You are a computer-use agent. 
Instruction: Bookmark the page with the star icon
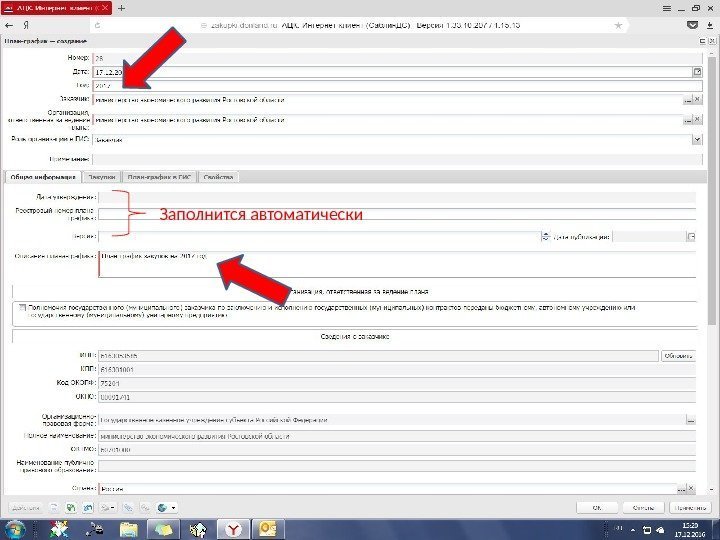tap(619, 26)
